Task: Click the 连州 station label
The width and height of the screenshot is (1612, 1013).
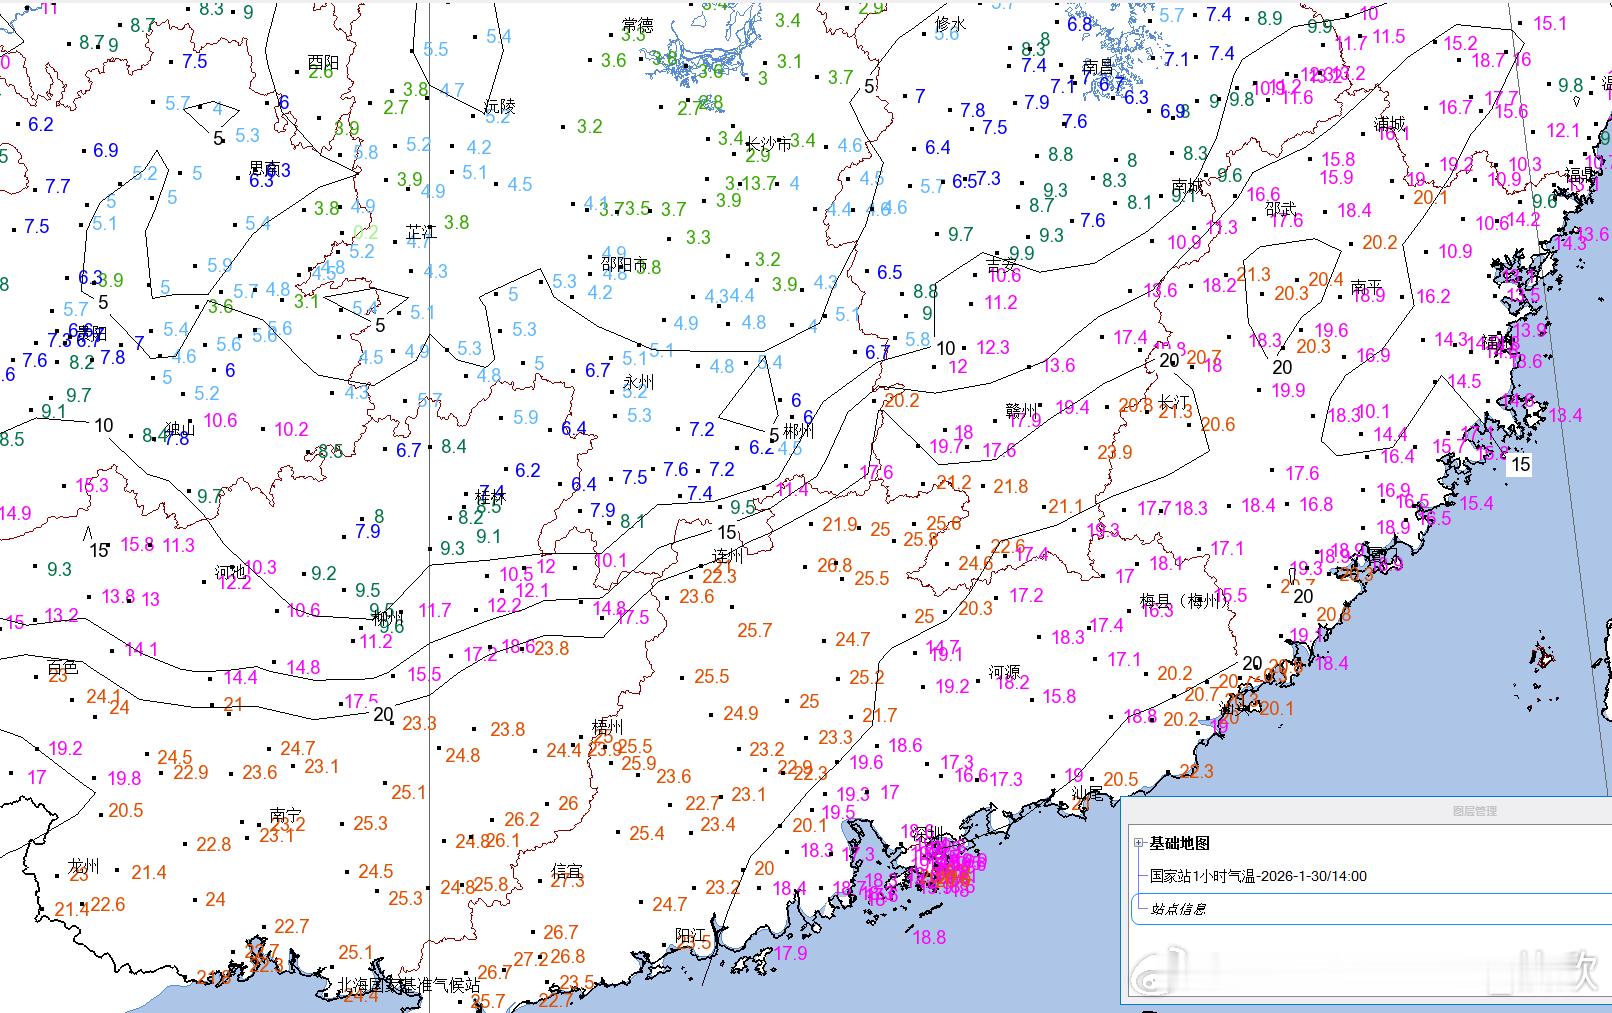Action: point(728,556)
